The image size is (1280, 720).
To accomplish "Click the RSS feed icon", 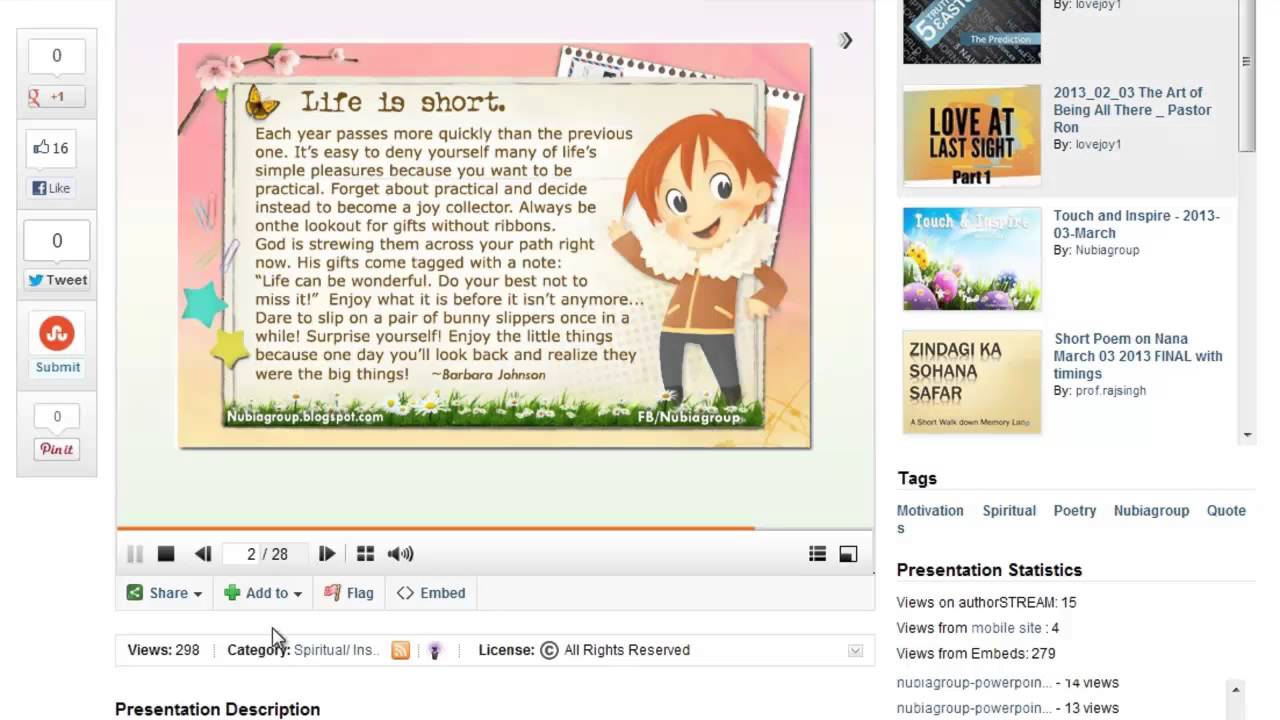I will click(x=400, y=650).
